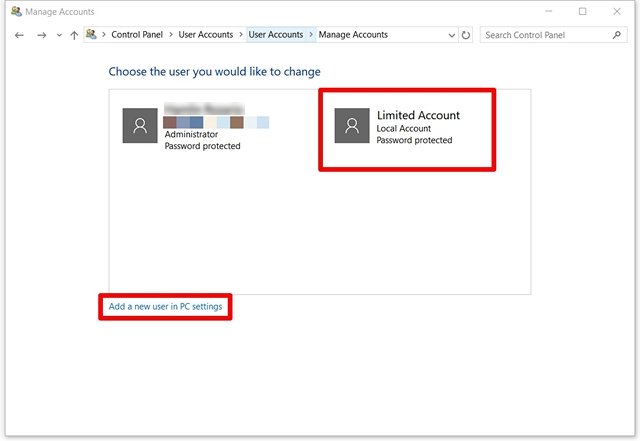Open the Administrator account avatar
640x441 pixels.
click(139, 126)
